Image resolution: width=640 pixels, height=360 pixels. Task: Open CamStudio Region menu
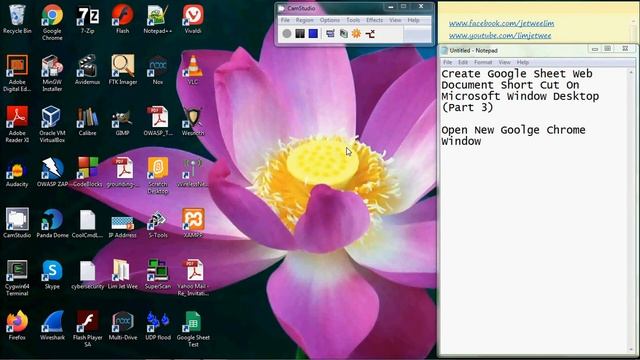pos(304,20)
